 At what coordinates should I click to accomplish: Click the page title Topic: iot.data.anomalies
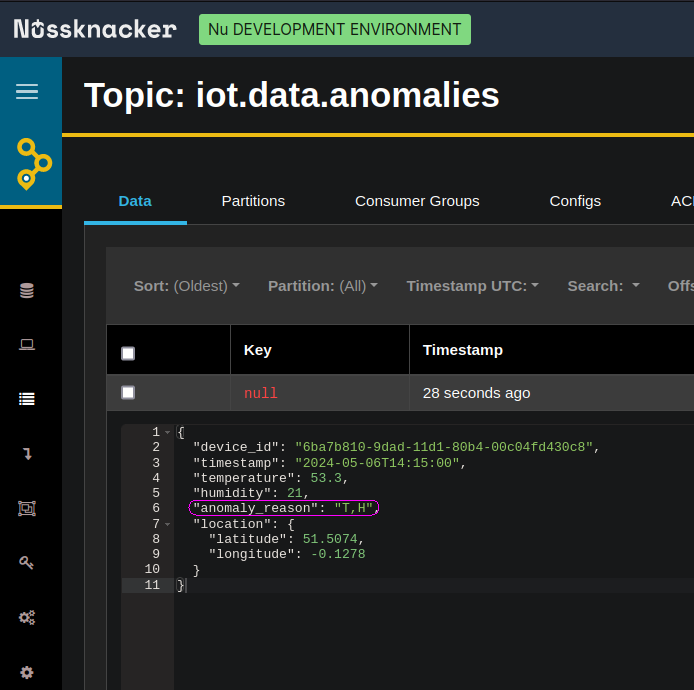coord(292,95)
